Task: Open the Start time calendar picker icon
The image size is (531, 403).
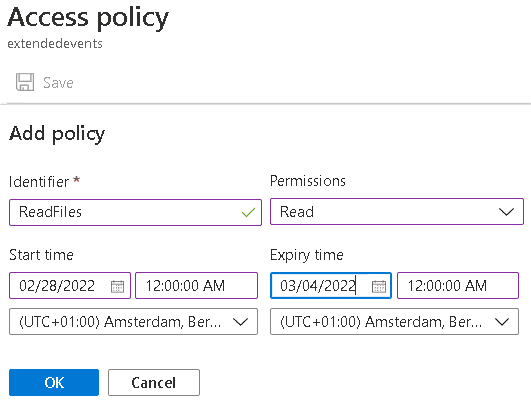Action: click(118, 287)
